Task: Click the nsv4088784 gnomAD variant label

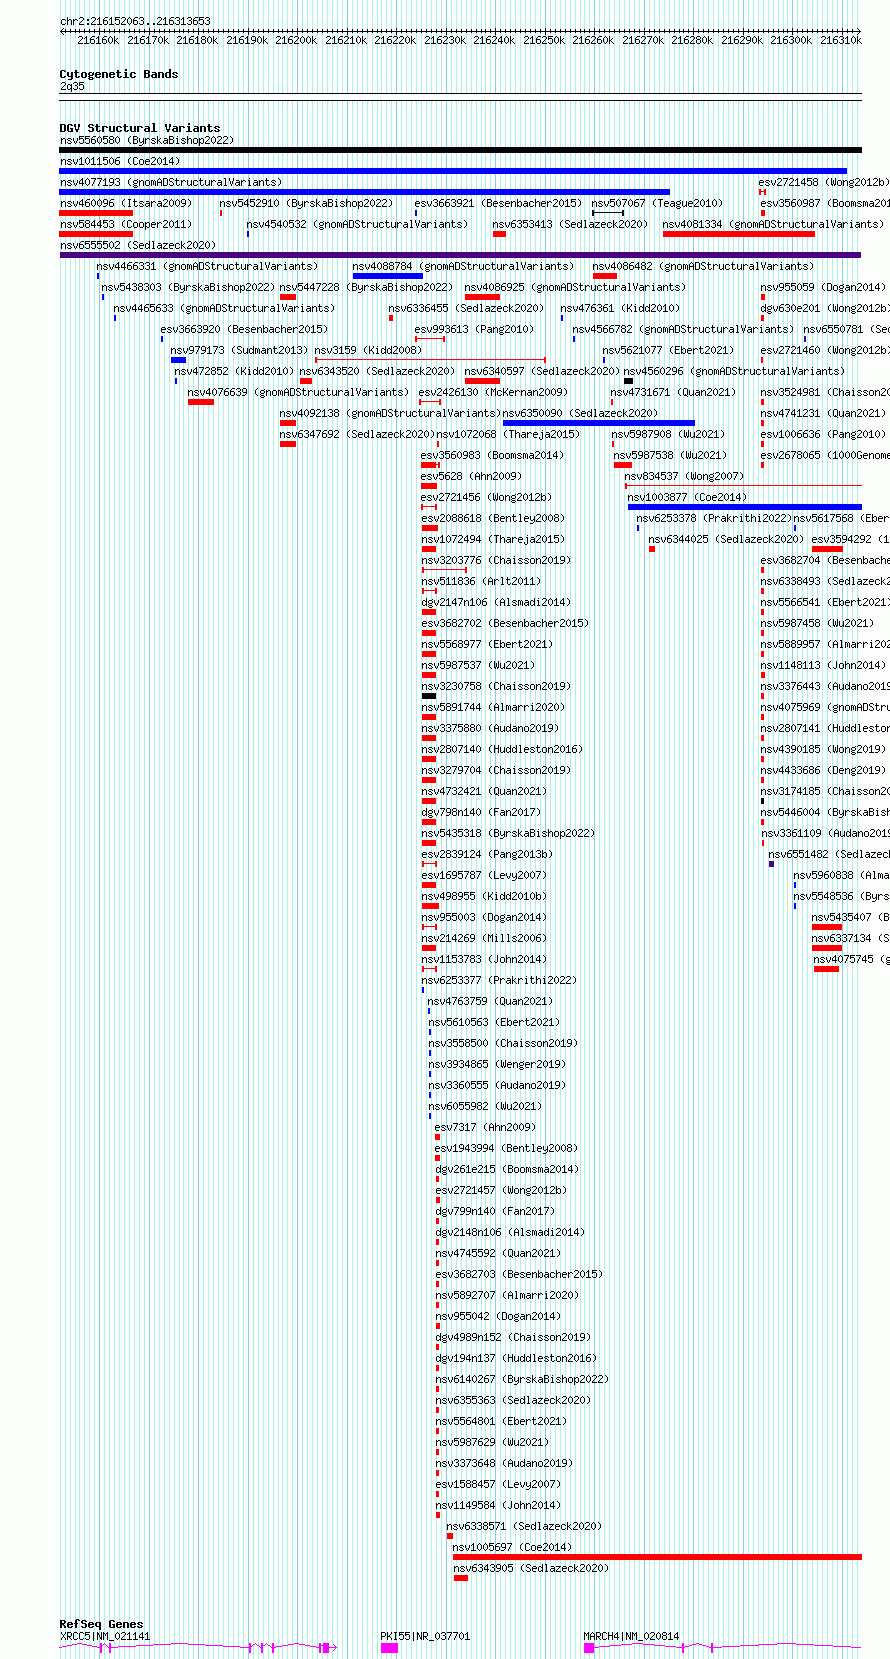Action: [x=463, y=267]
